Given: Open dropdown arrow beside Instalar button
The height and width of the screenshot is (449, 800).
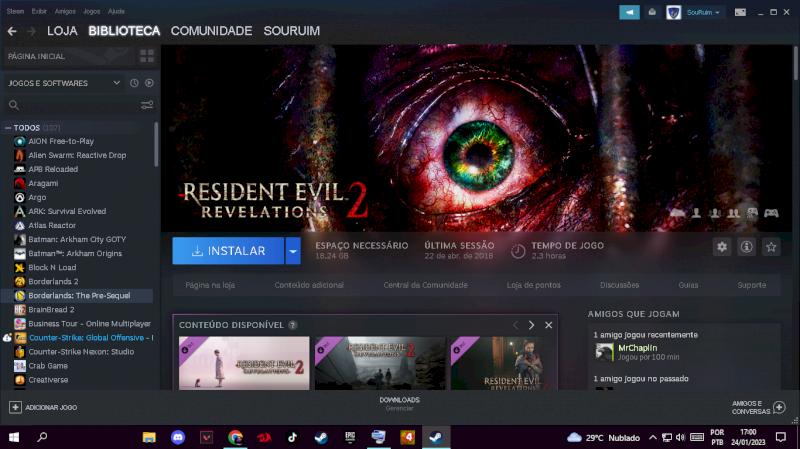Looking at the screenshot, I should pos(293,251).
